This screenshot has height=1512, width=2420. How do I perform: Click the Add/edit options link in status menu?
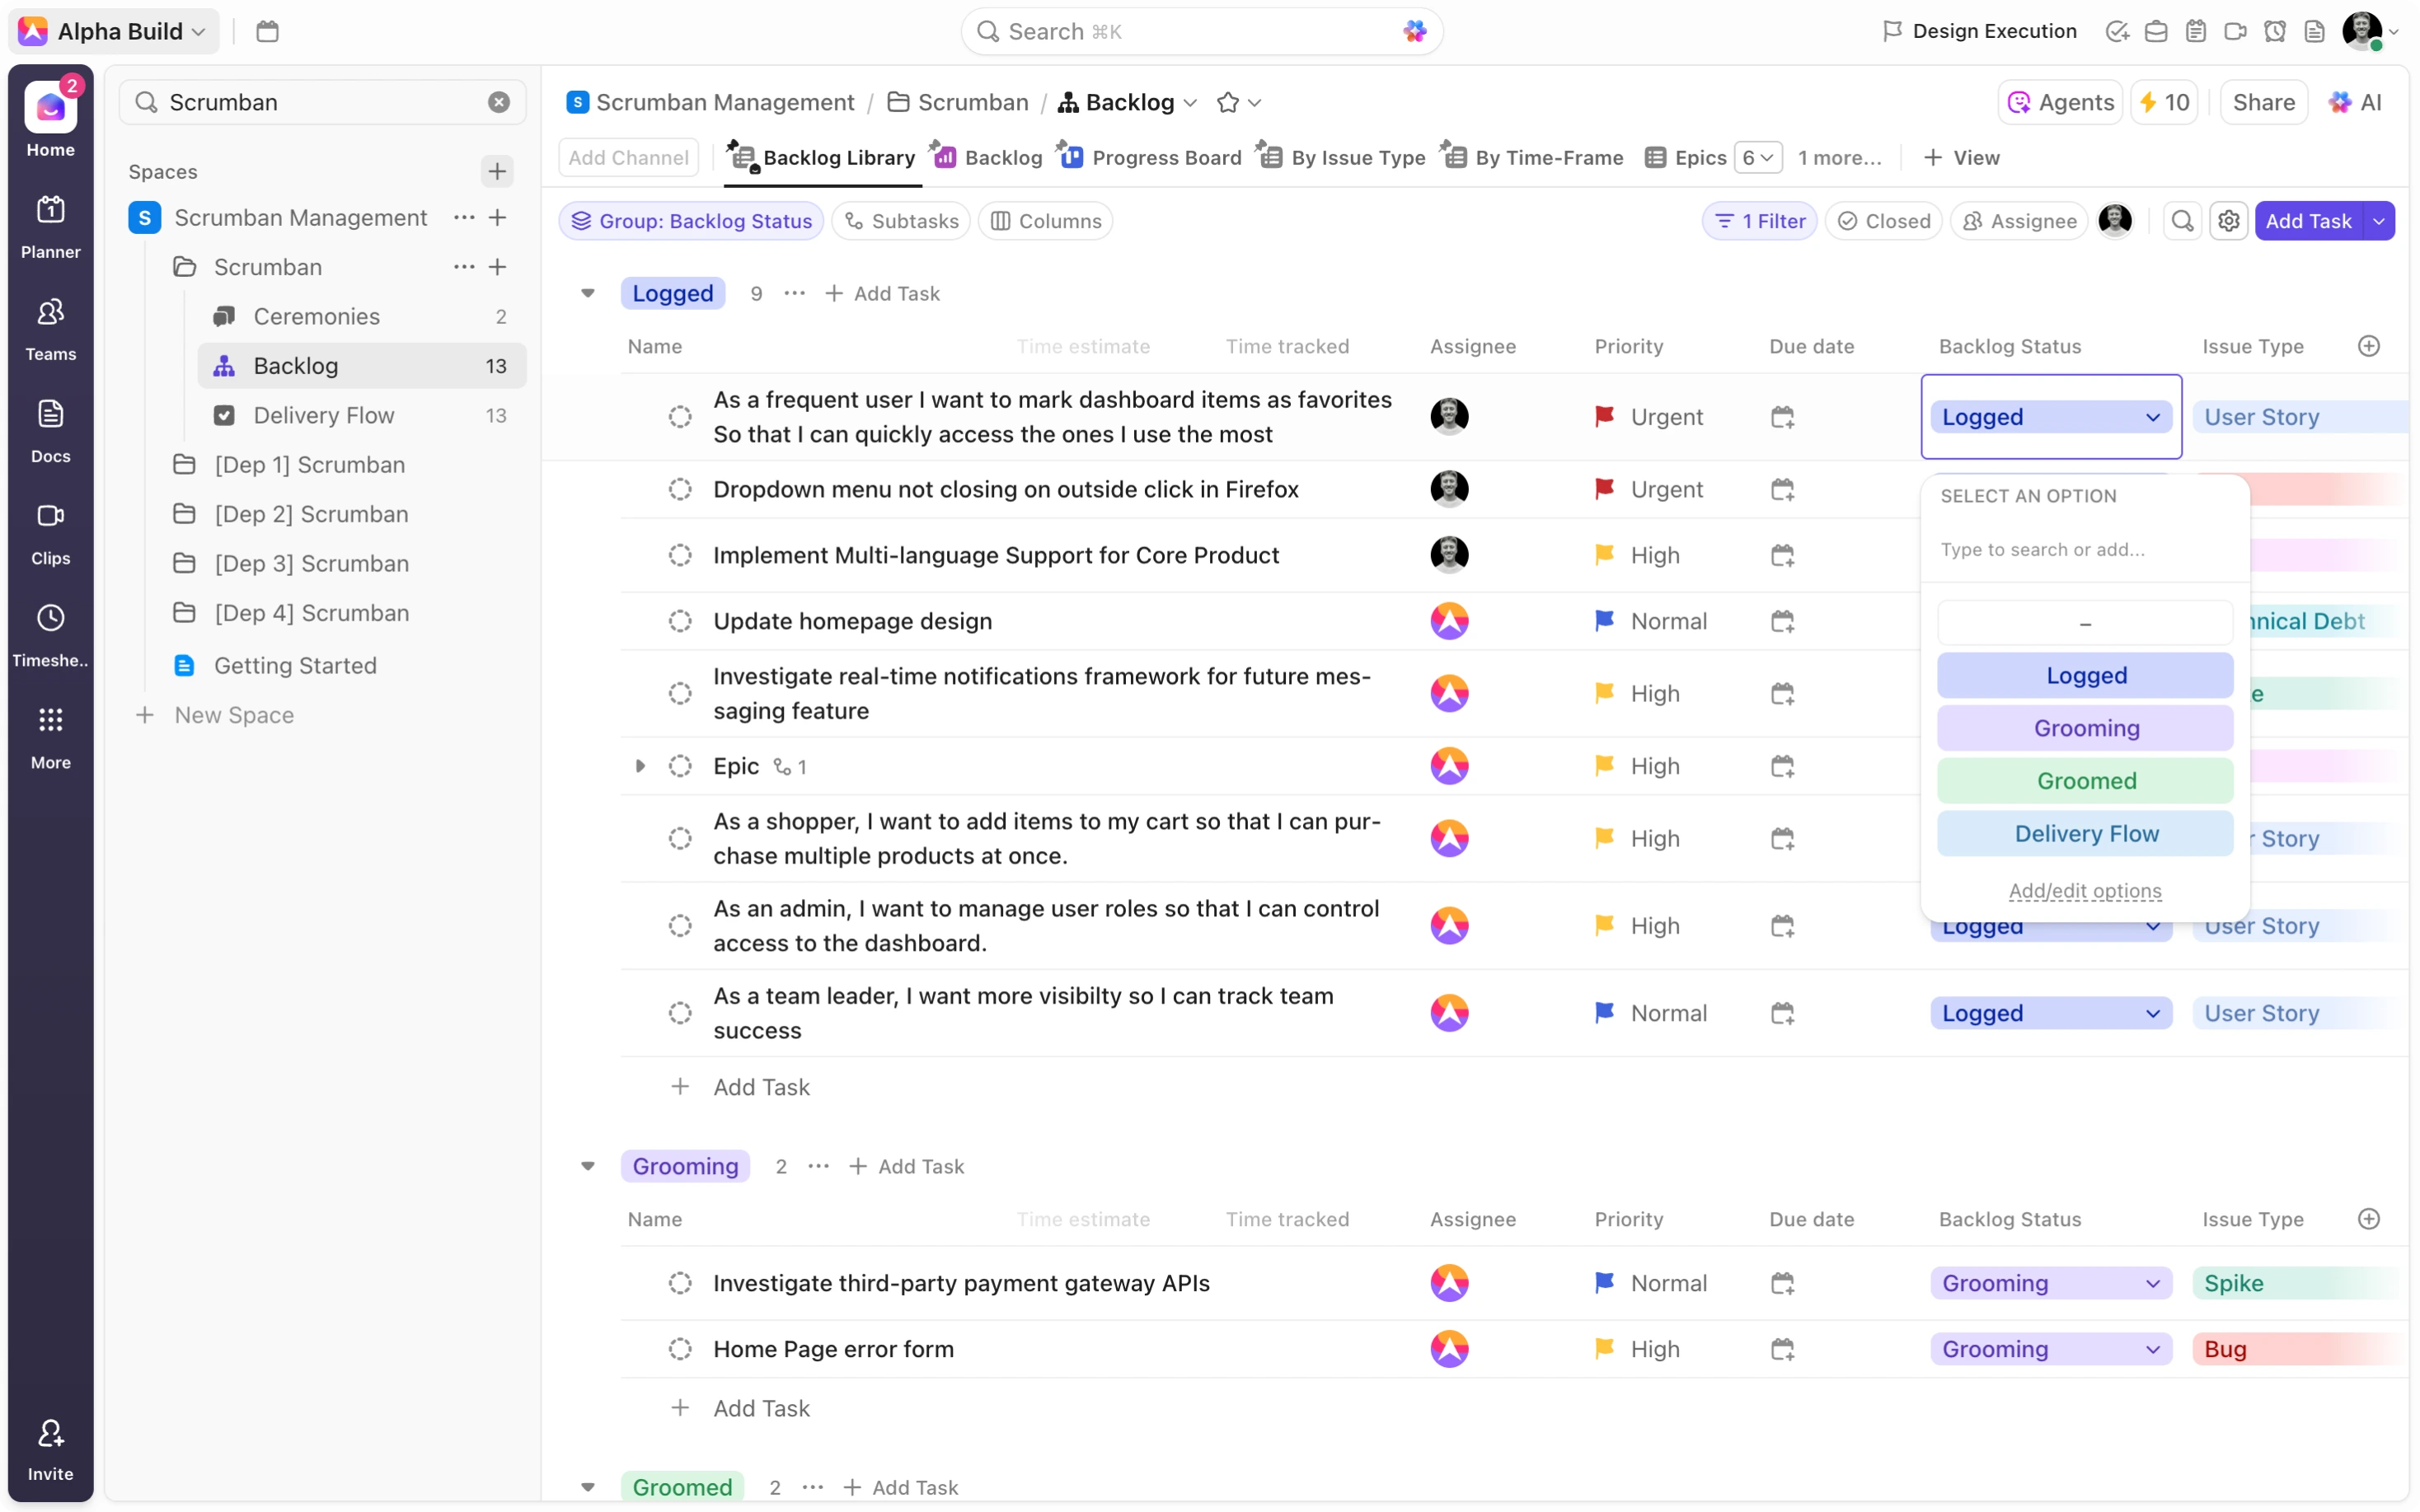pyautogui.click(x=2085, y=892)
